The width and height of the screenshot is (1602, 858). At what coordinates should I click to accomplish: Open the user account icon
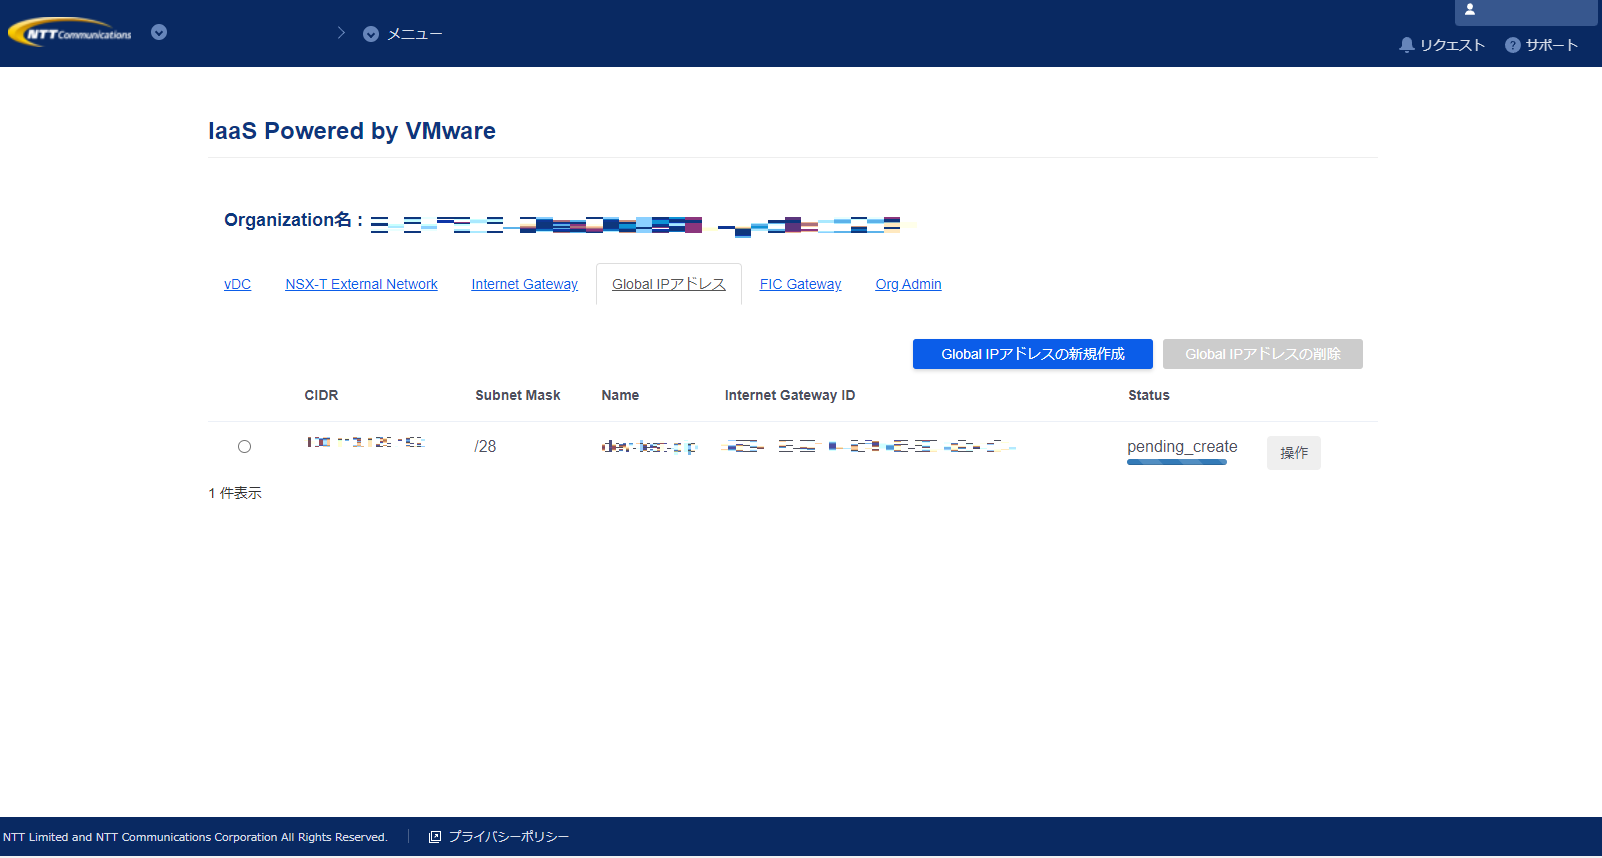pos(1470,9)
